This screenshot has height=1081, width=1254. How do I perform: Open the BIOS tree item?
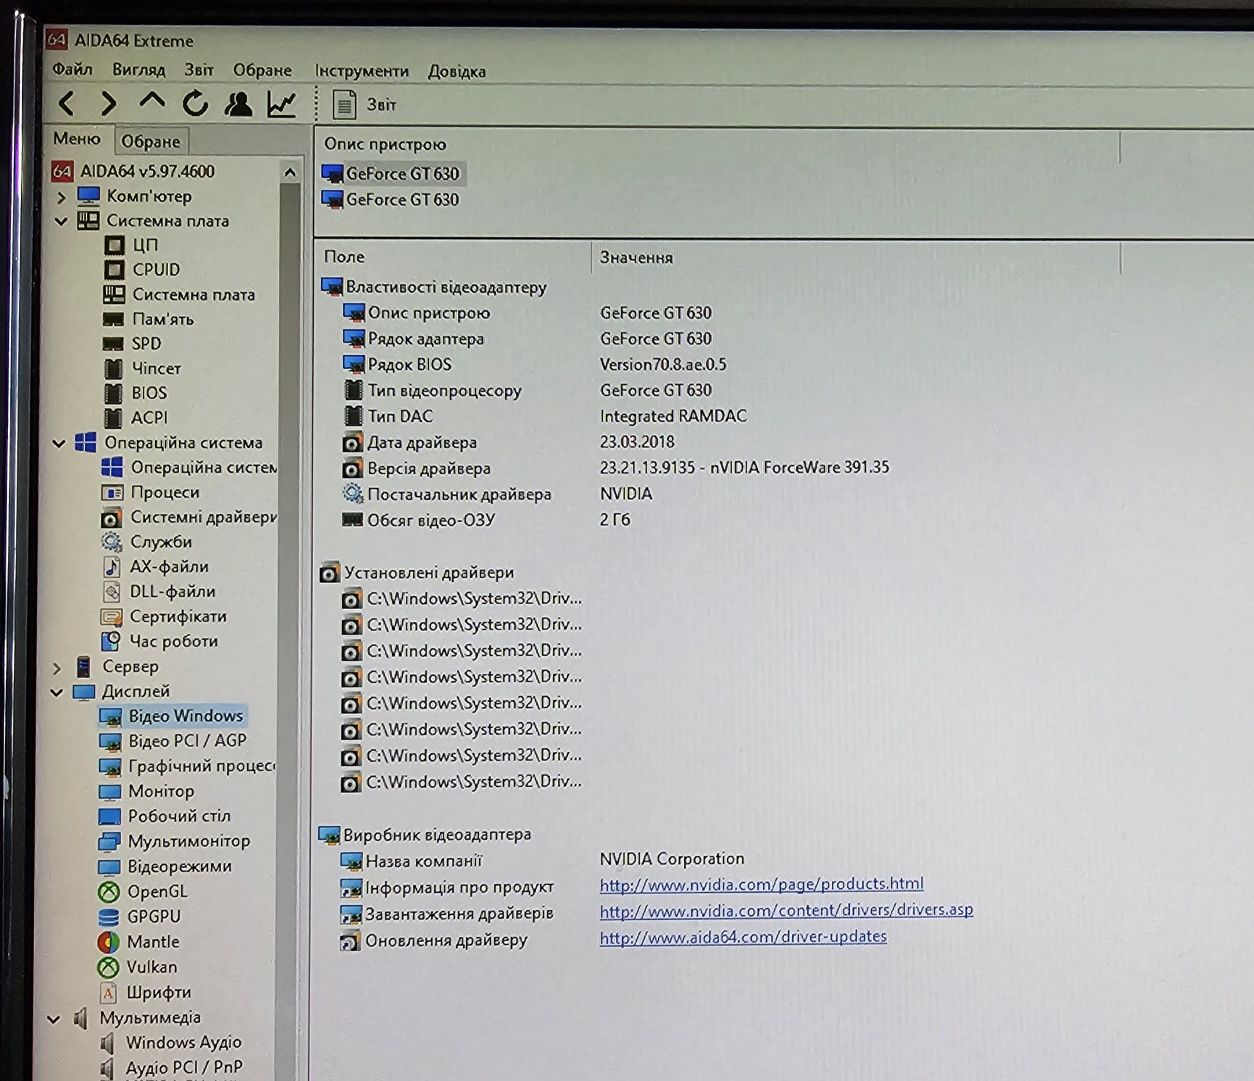[x=149, y=393]
